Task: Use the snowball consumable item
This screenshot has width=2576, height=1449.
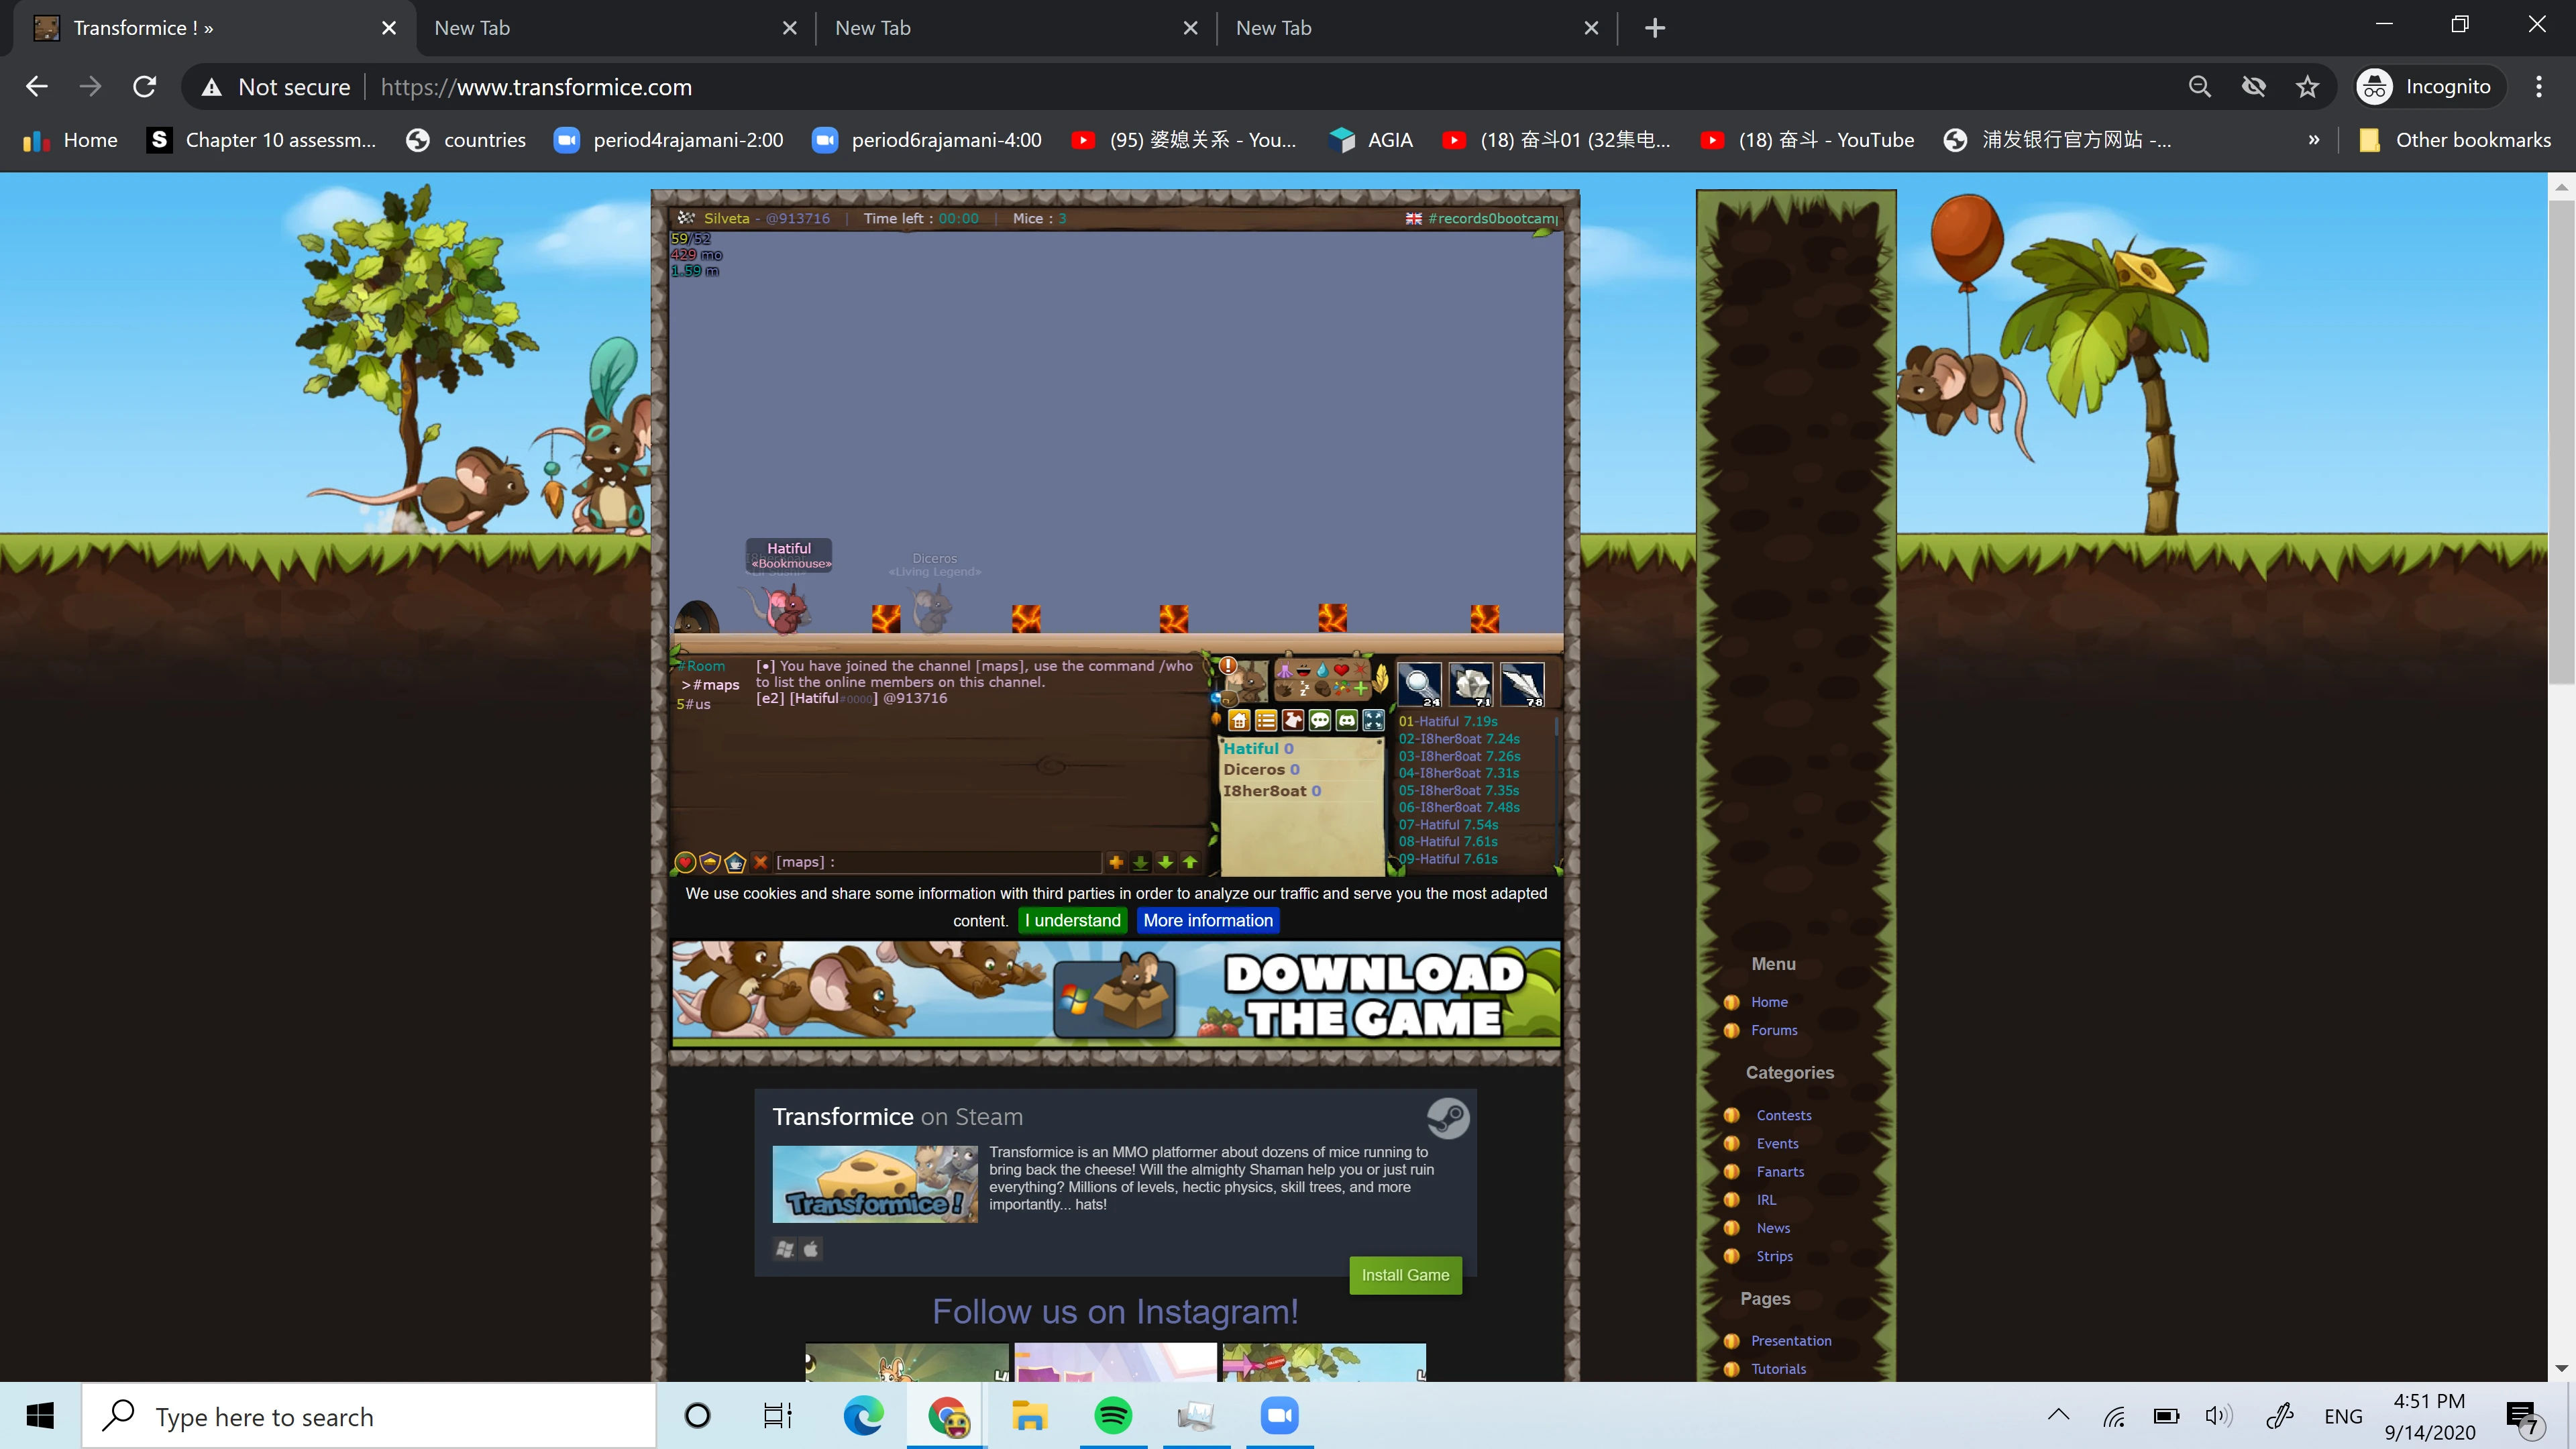Action: click(1419, 684)
